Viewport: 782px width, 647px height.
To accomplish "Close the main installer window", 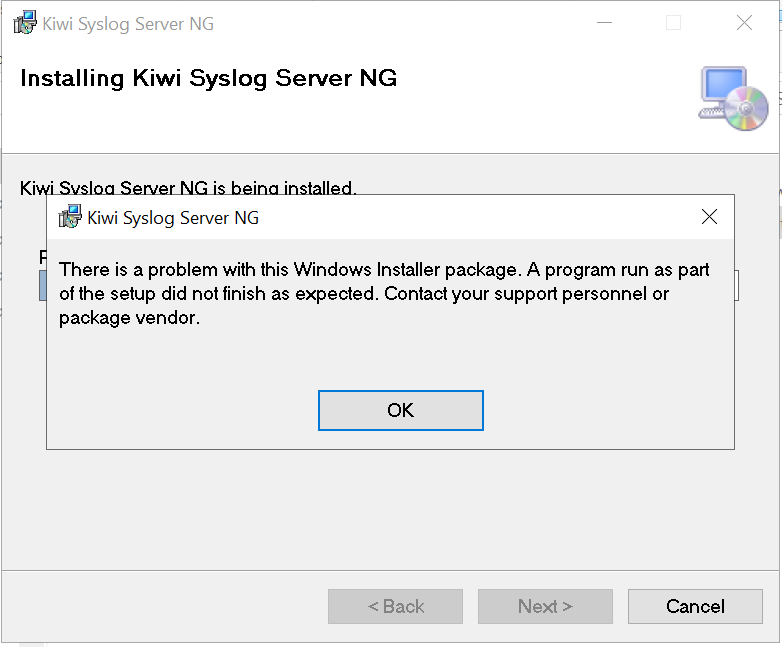I will pos(744,23).
